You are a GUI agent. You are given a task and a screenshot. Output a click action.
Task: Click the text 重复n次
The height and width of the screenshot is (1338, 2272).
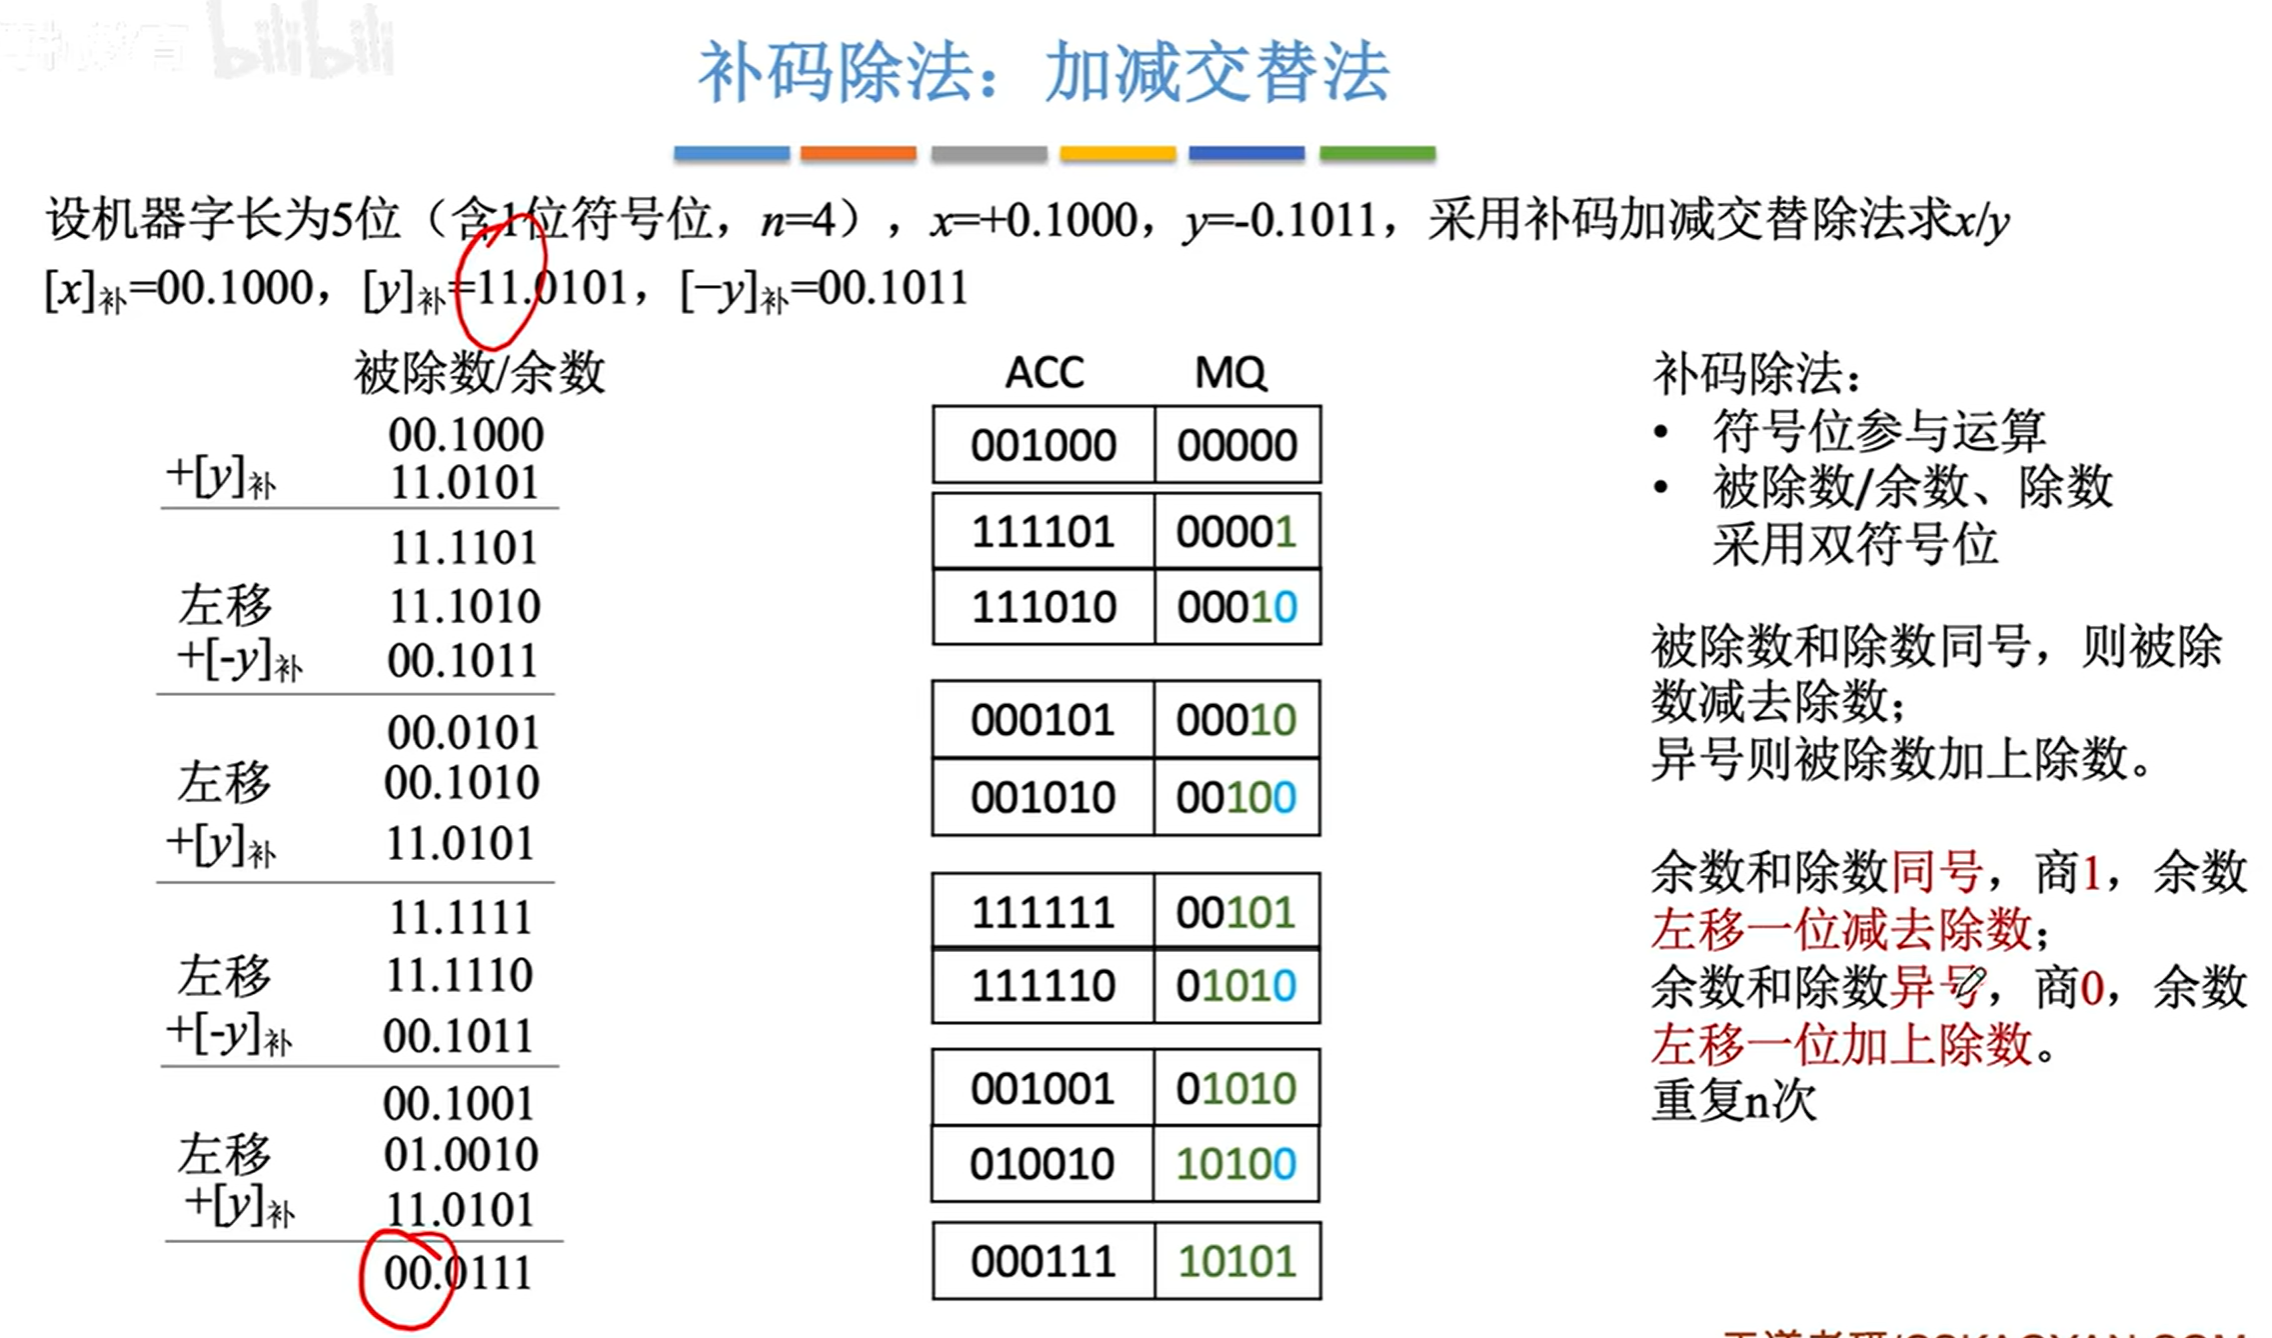point(1733,1100)
